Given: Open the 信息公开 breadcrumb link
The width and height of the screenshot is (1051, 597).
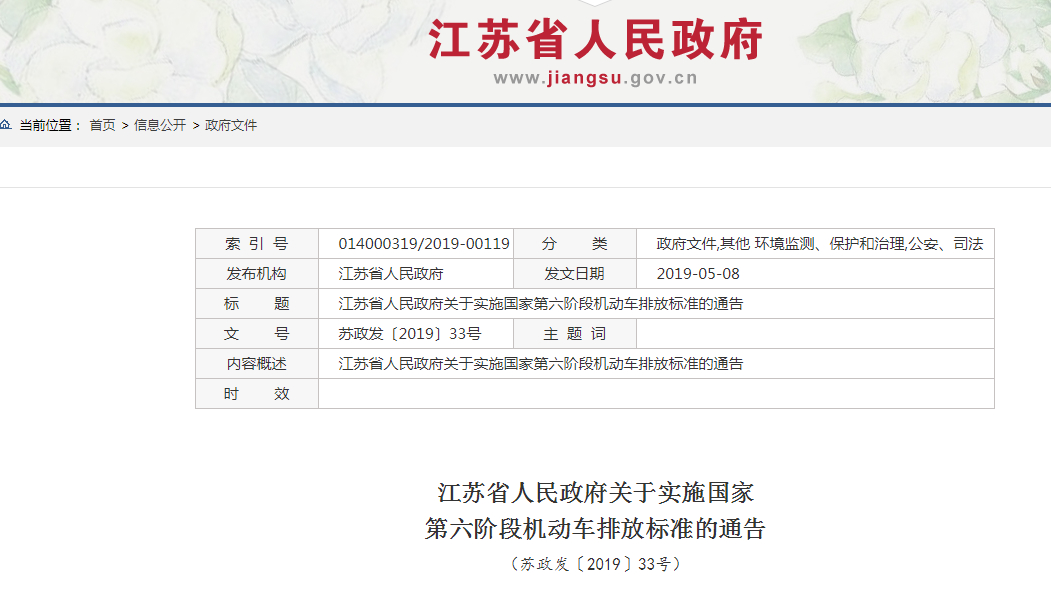Looking at the screenshot, I should [x=160, y=125].
